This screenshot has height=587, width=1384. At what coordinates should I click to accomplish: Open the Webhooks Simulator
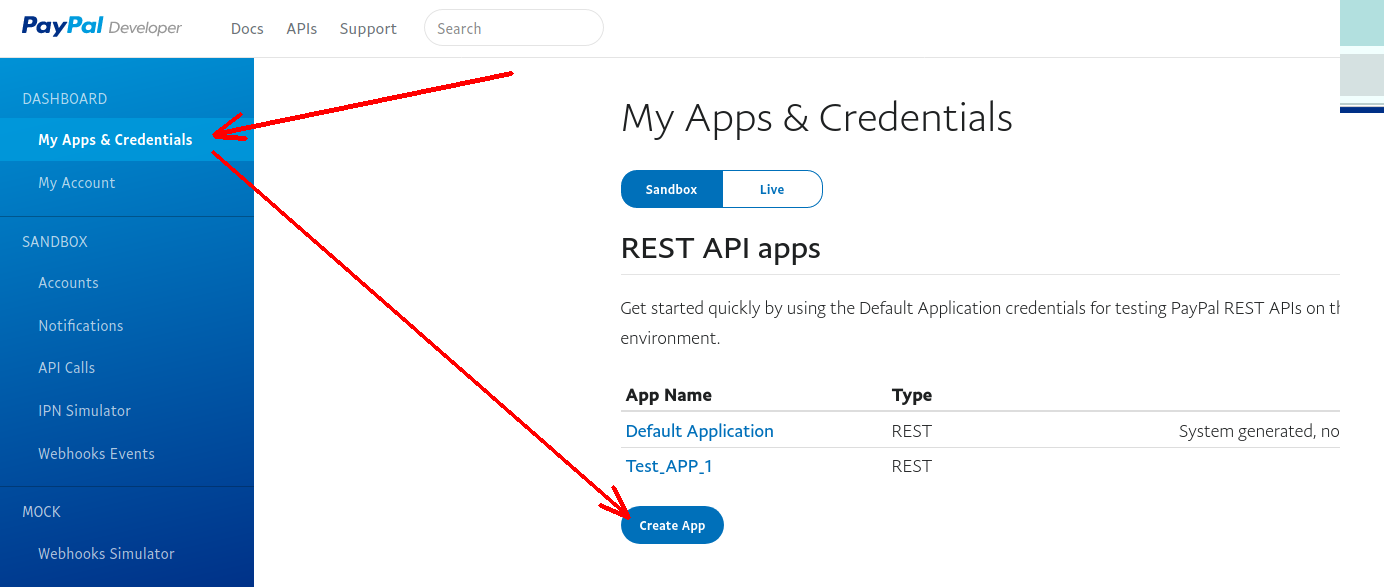(106, 554)
